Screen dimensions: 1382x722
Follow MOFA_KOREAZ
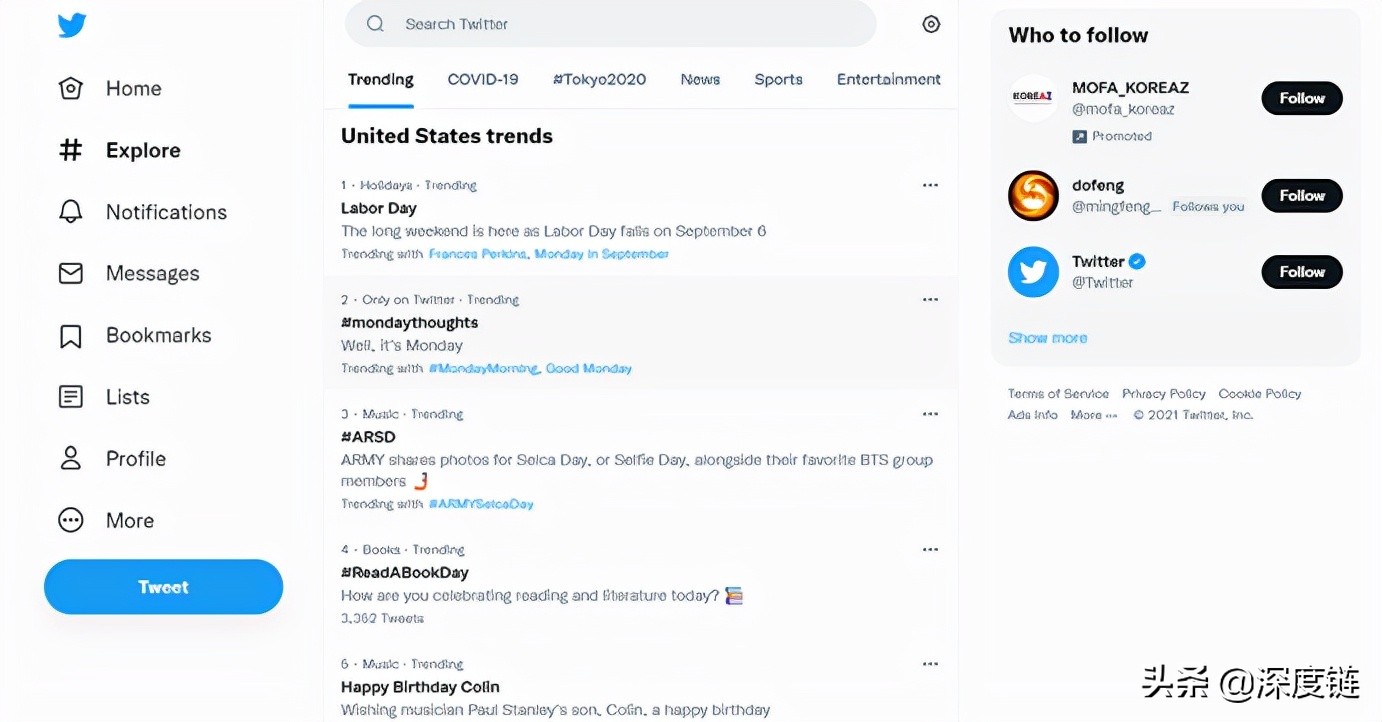(x=1302, y=98)
